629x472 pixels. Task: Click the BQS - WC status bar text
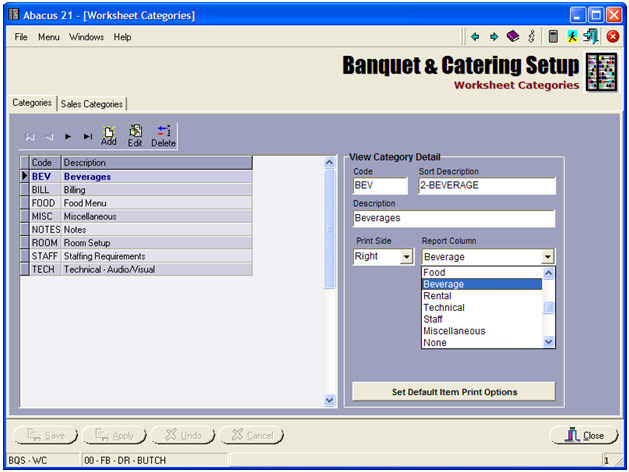click(28, 460)
